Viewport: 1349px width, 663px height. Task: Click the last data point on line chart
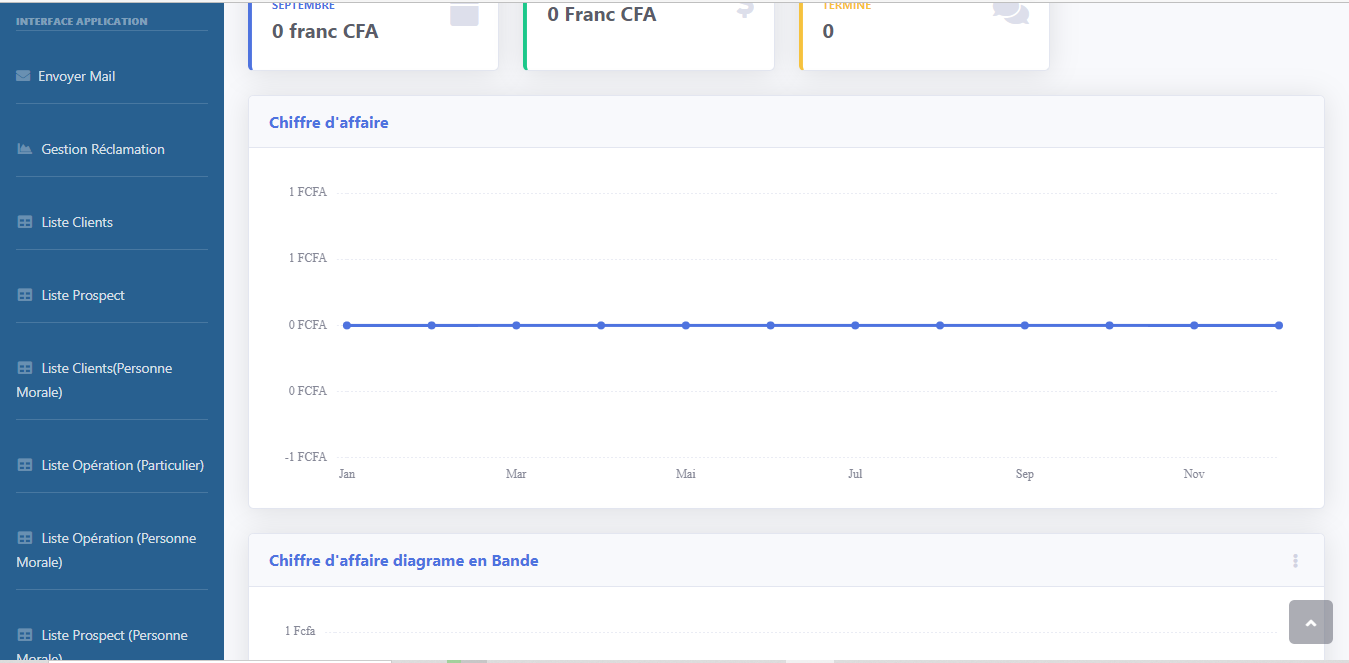click(1279, 325)
